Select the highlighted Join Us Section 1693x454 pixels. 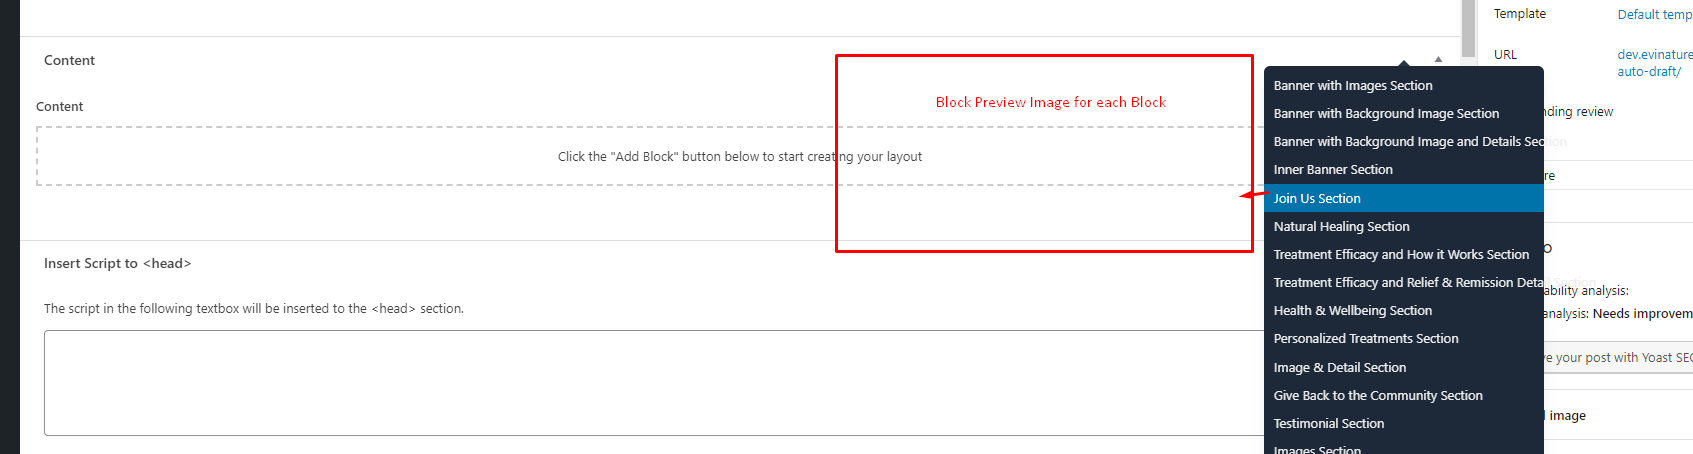pos(1404,198)
